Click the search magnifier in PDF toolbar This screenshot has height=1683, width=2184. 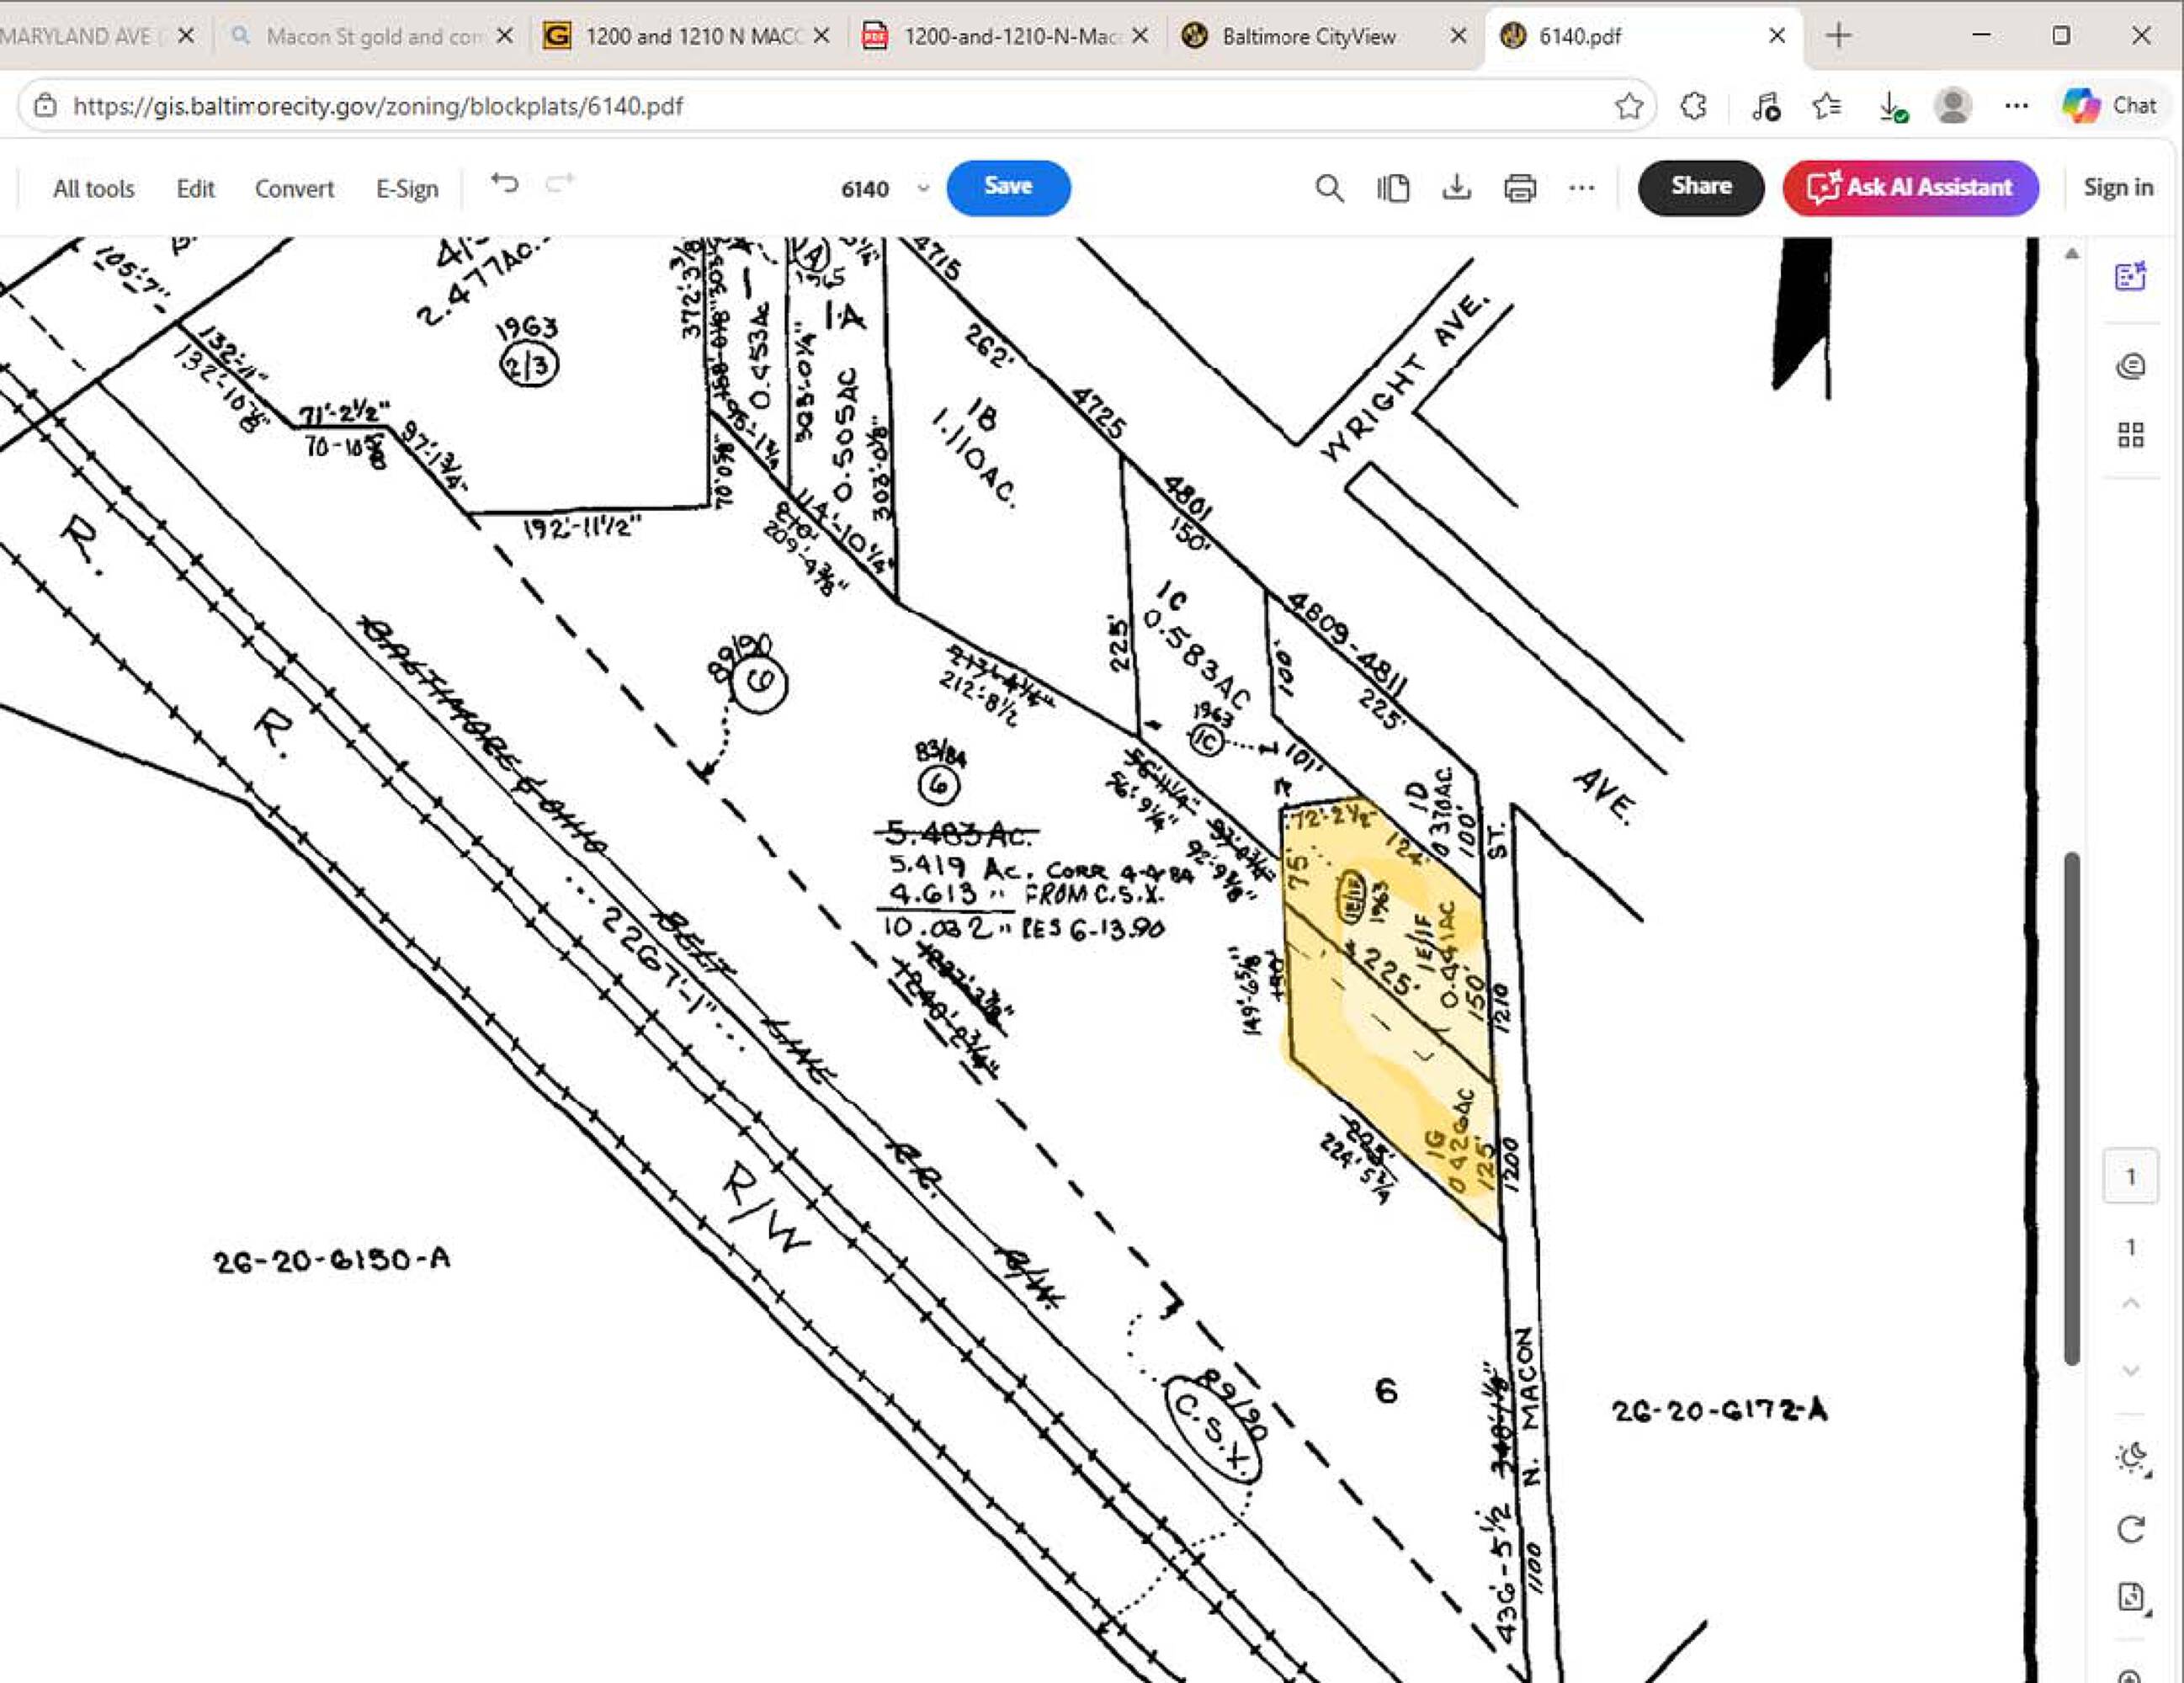tap(1329, 188)
